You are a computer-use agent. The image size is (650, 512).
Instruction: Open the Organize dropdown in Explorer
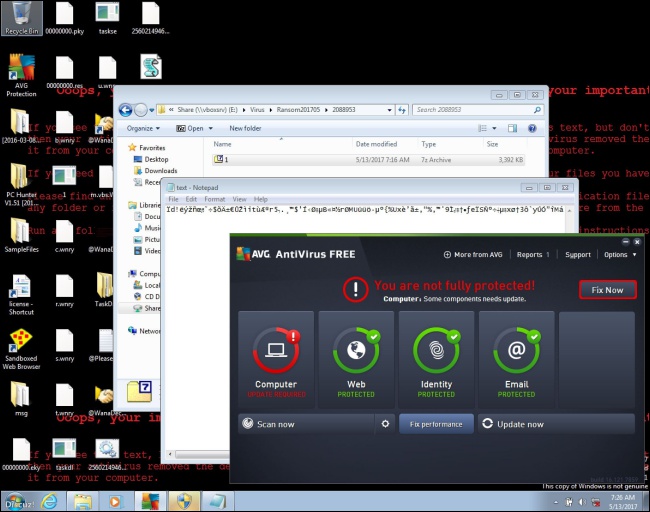coord(143,128)
